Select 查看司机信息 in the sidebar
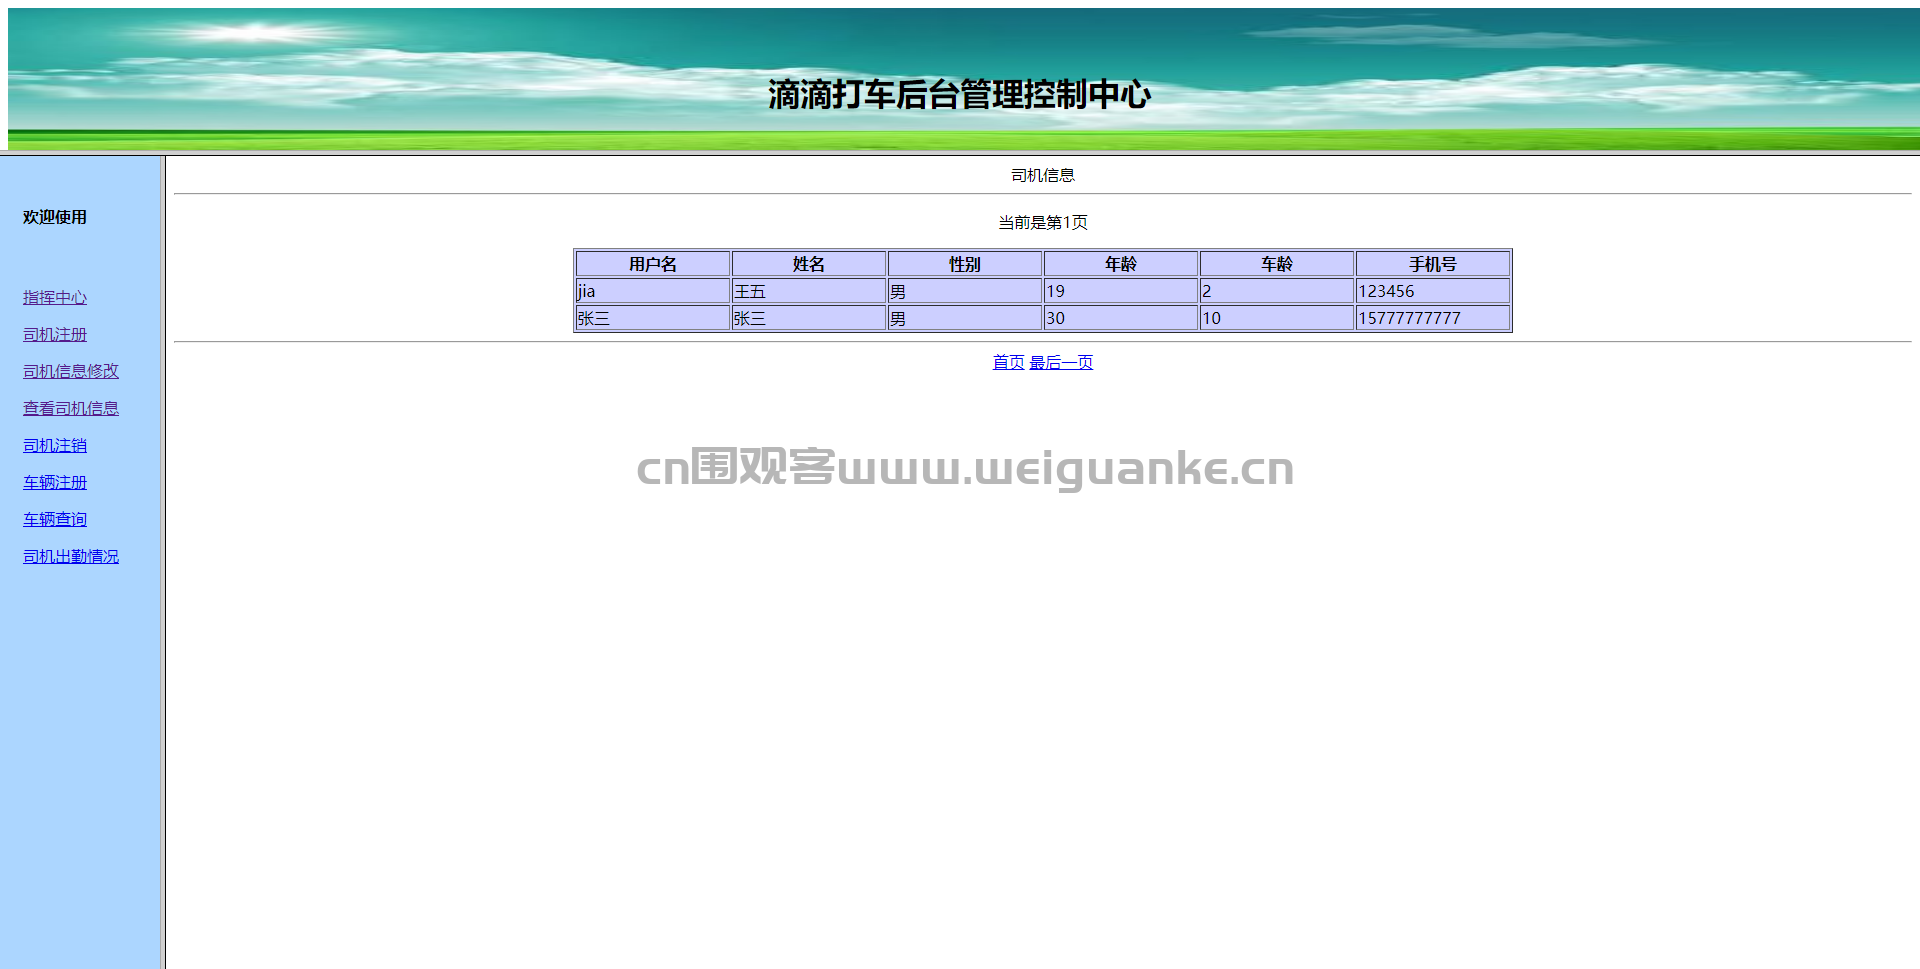Image resolution: width=1920 pixels, height=969 pixels. tap(71, 409)
